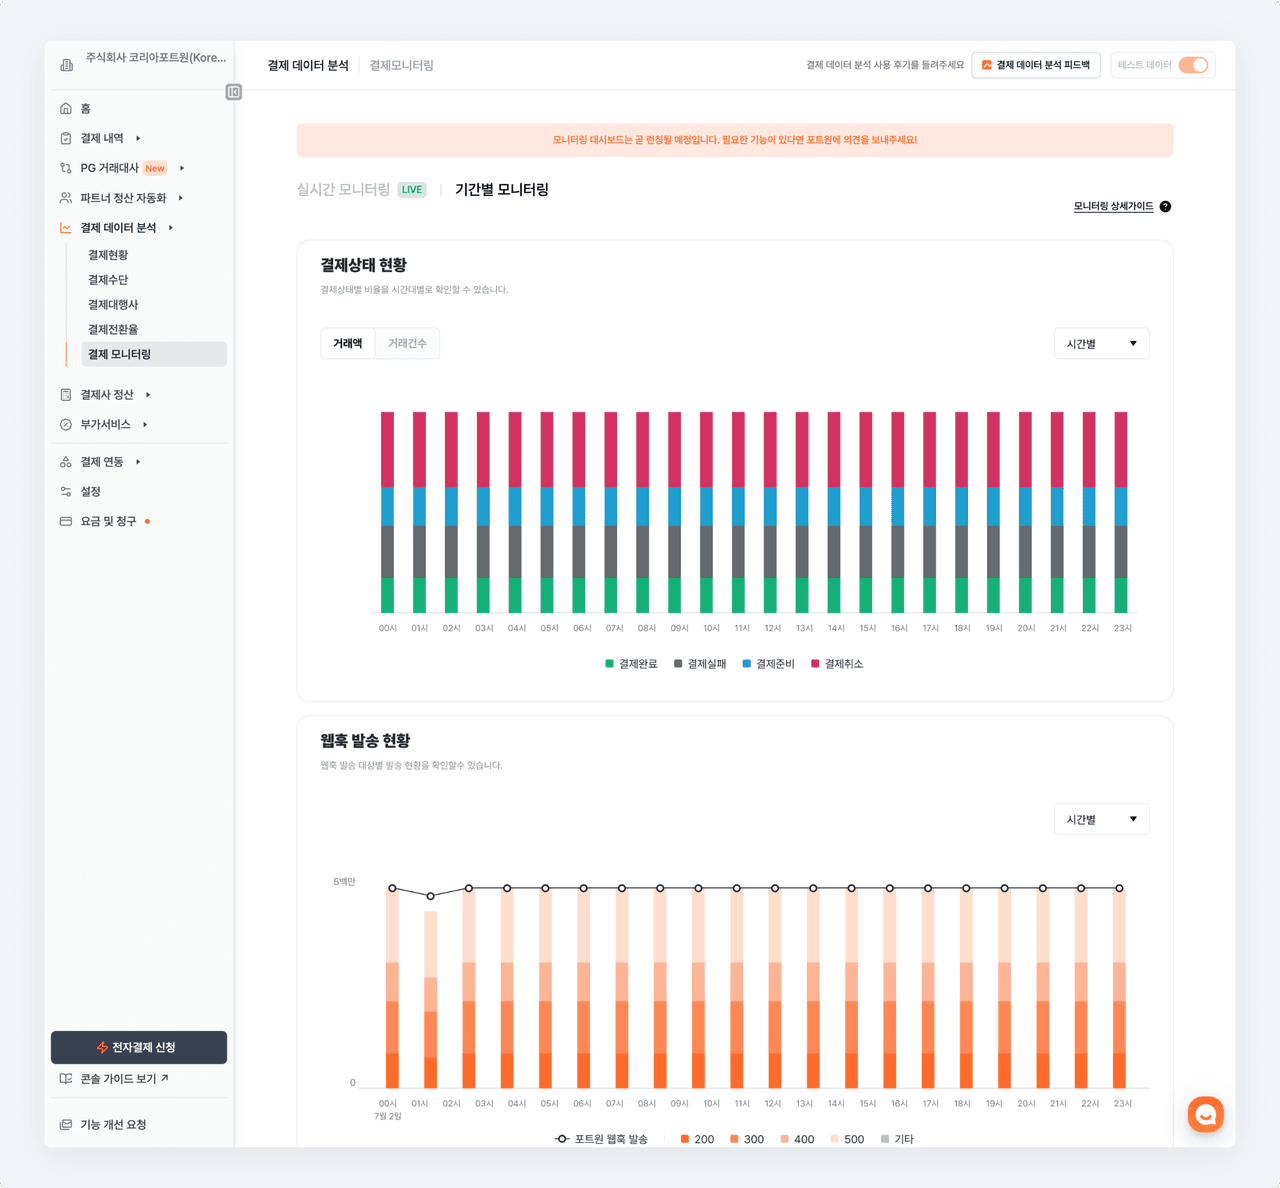The width and height of the screenshot is (1280, 1188).
Task: Switch to 실시간 모니터링 tab
Action: 343,190
